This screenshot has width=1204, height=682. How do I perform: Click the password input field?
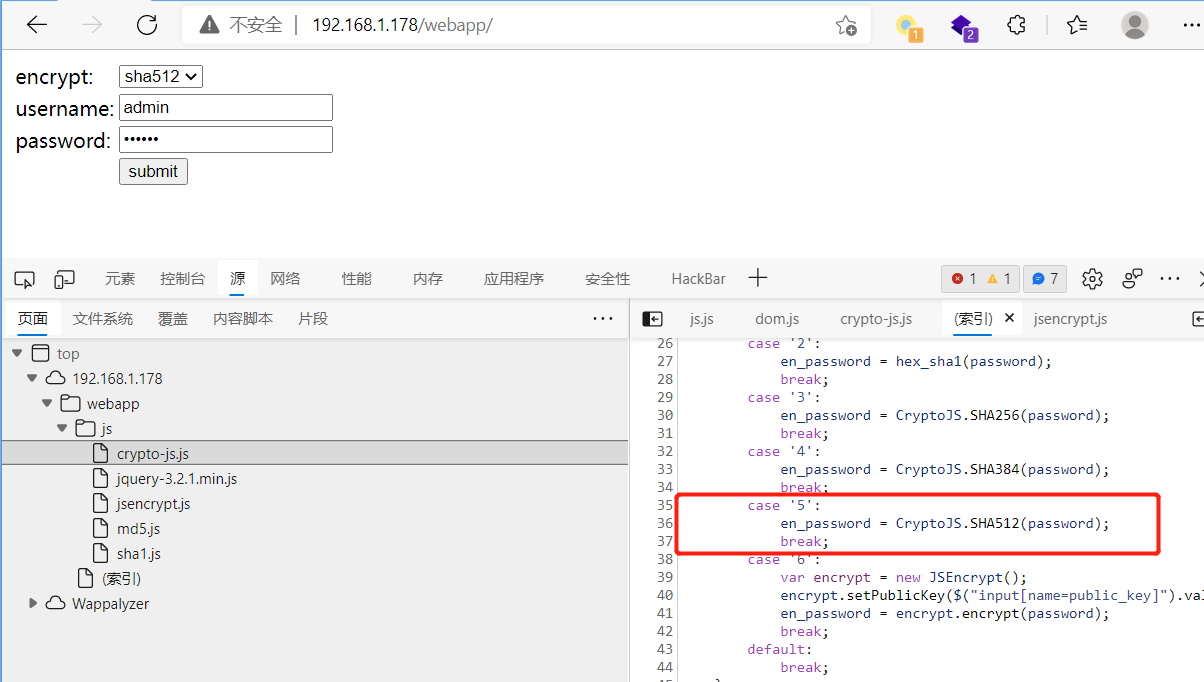226,139
